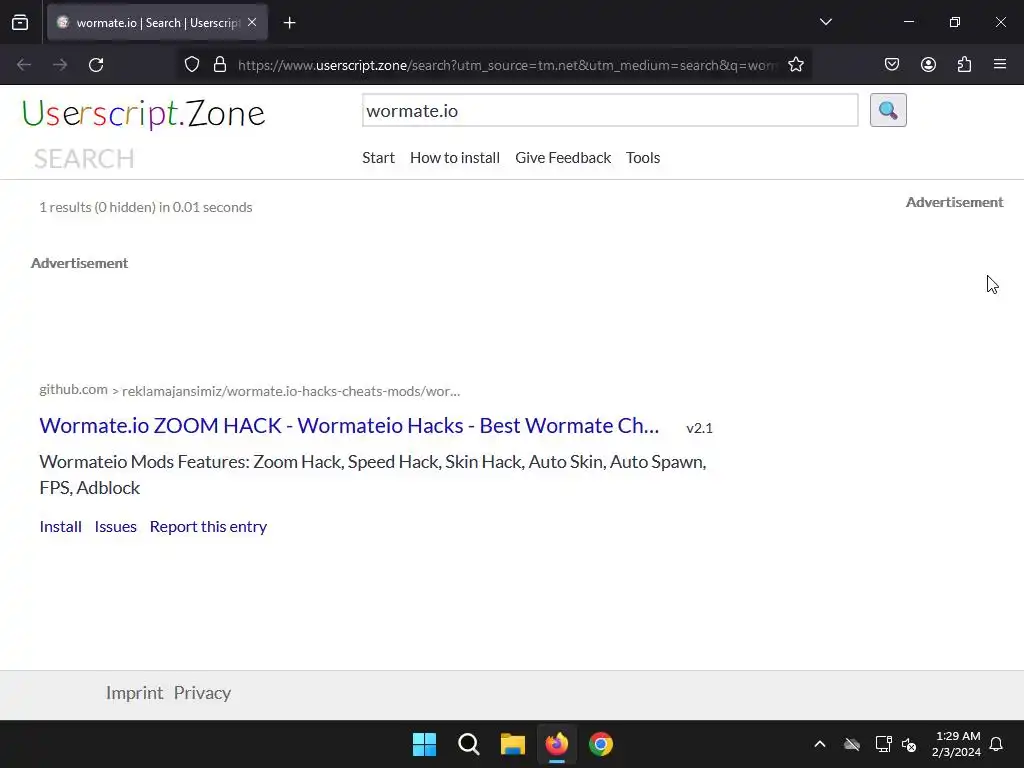The height and width of the screenshot is (768, 1024).
Task: Go to the Start menu link
Action: (x=379, y=158)
